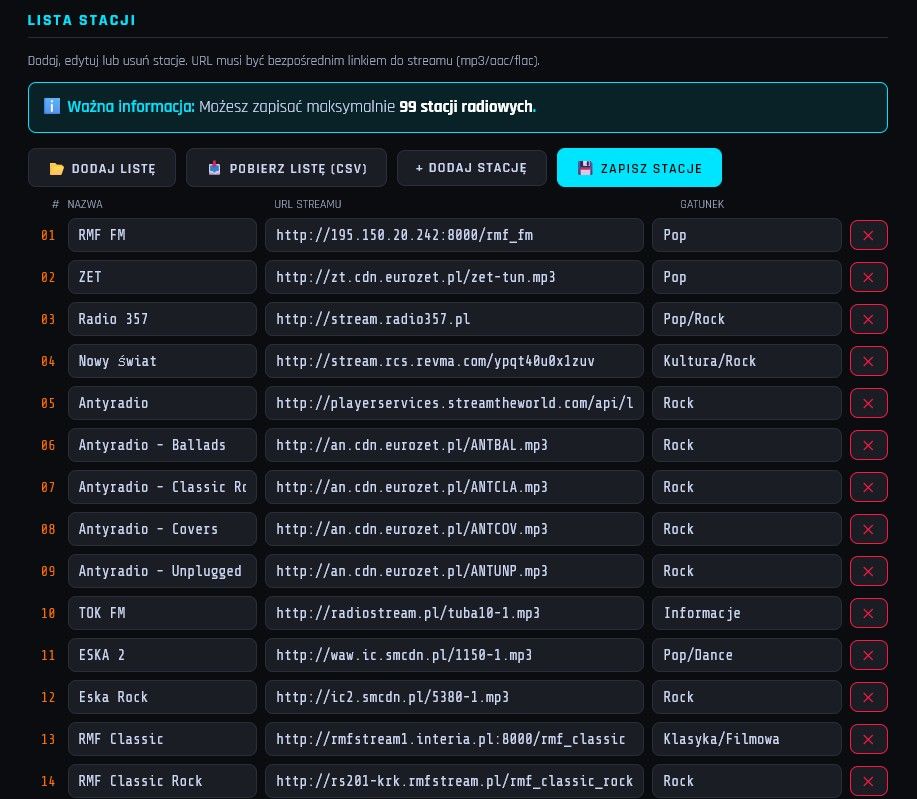Click row number 01
The height and width of the screenshot is (799, 917).
click(48, 235)
